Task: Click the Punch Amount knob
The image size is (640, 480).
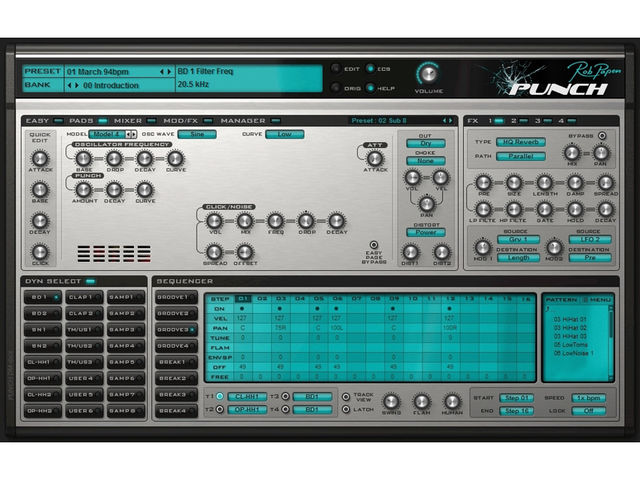Action: point(84,190)
